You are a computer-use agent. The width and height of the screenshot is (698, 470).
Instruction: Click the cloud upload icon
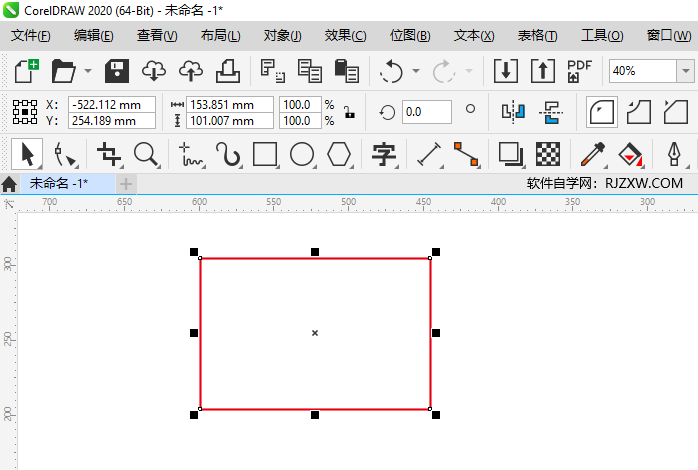tap(191, 71)
